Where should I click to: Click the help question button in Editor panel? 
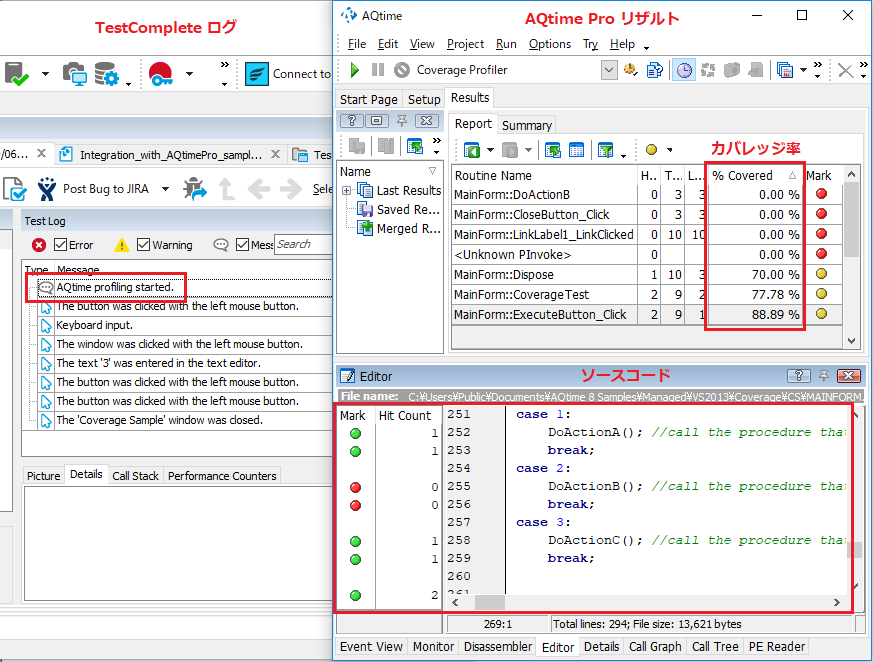[x=798, y=376]
